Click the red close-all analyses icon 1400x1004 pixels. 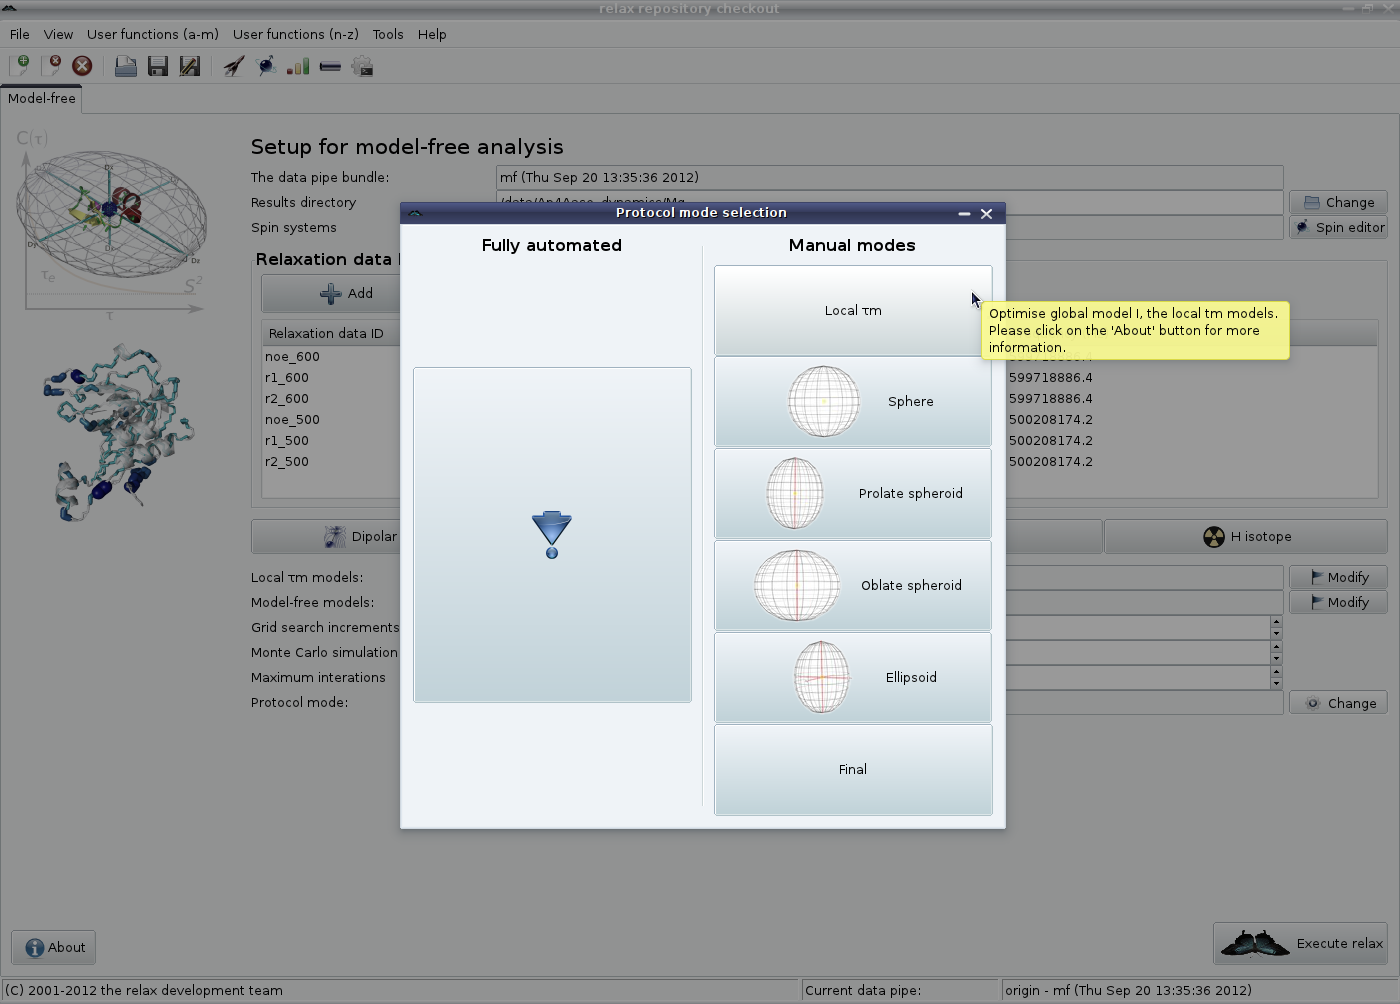pyautogui.click(x=82, y=66)
